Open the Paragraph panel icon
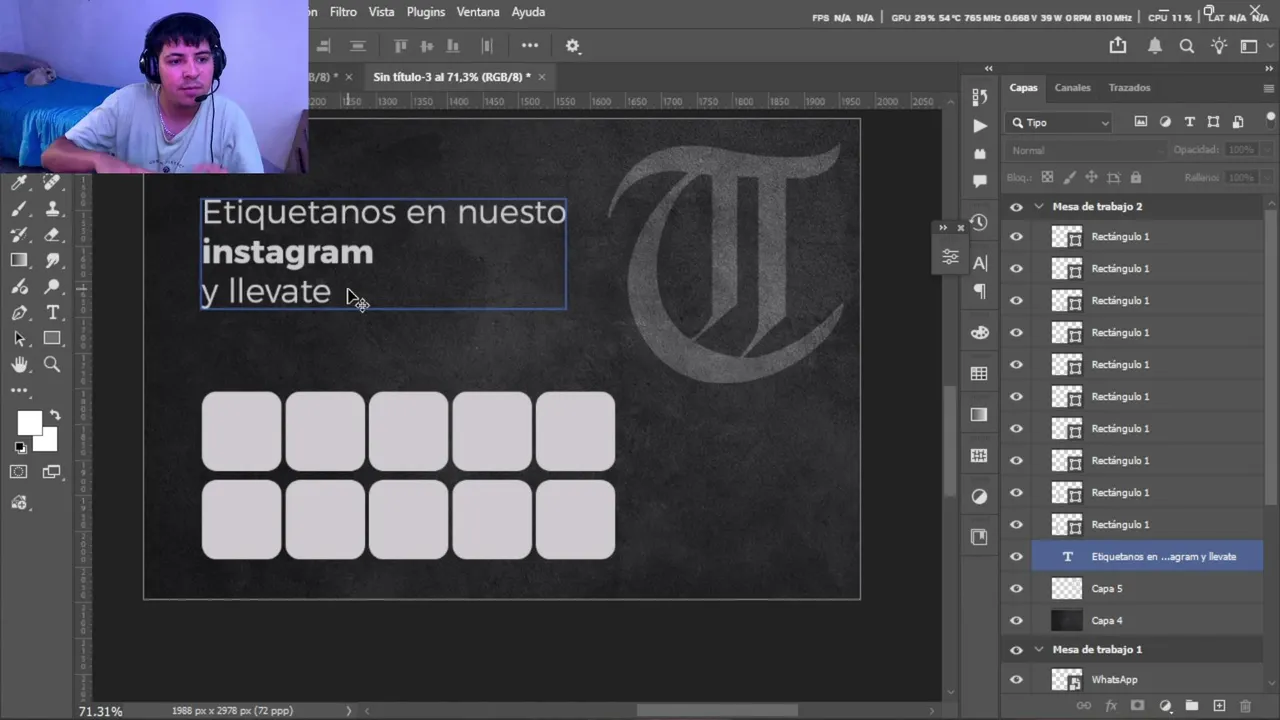The width and height of the screenshot is (1280, 720). click(979, 291)
